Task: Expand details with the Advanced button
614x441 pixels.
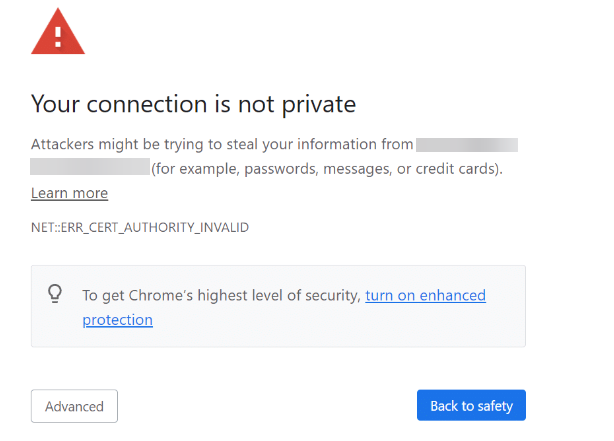Action: (74, 406)
